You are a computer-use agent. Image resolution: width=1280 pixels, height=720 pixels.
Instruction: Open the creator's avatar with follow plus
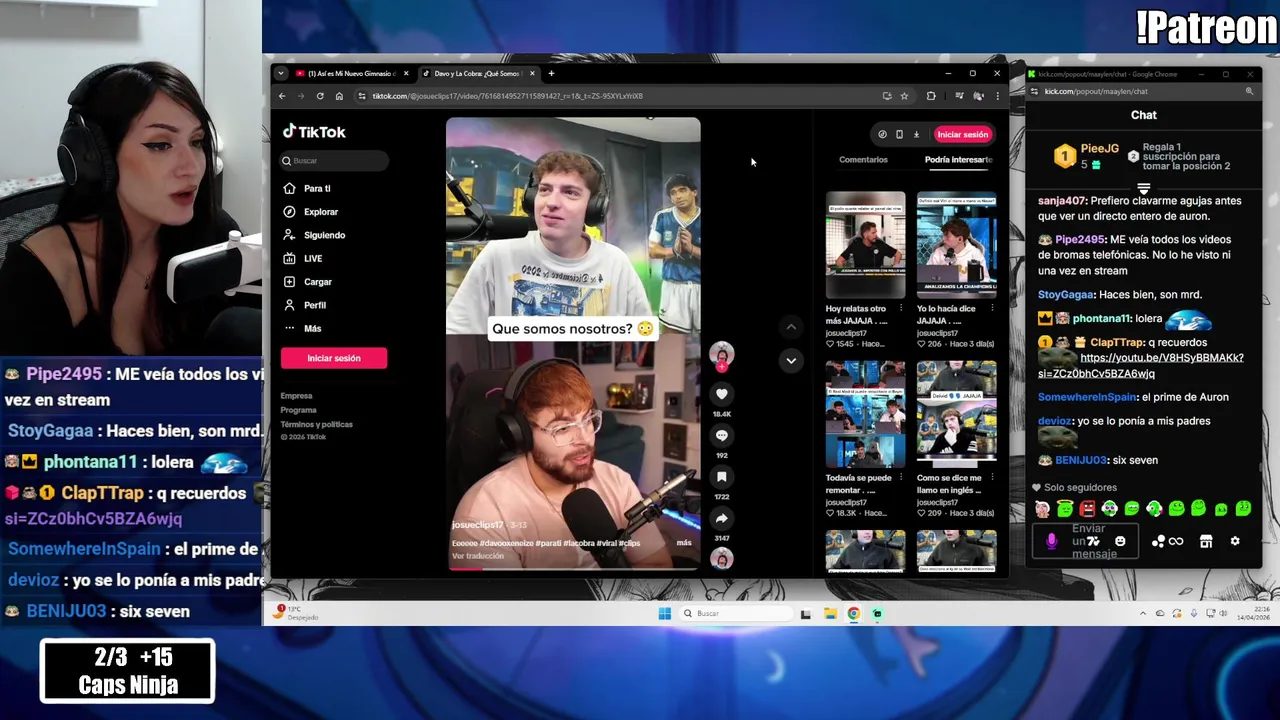[721, 354]
